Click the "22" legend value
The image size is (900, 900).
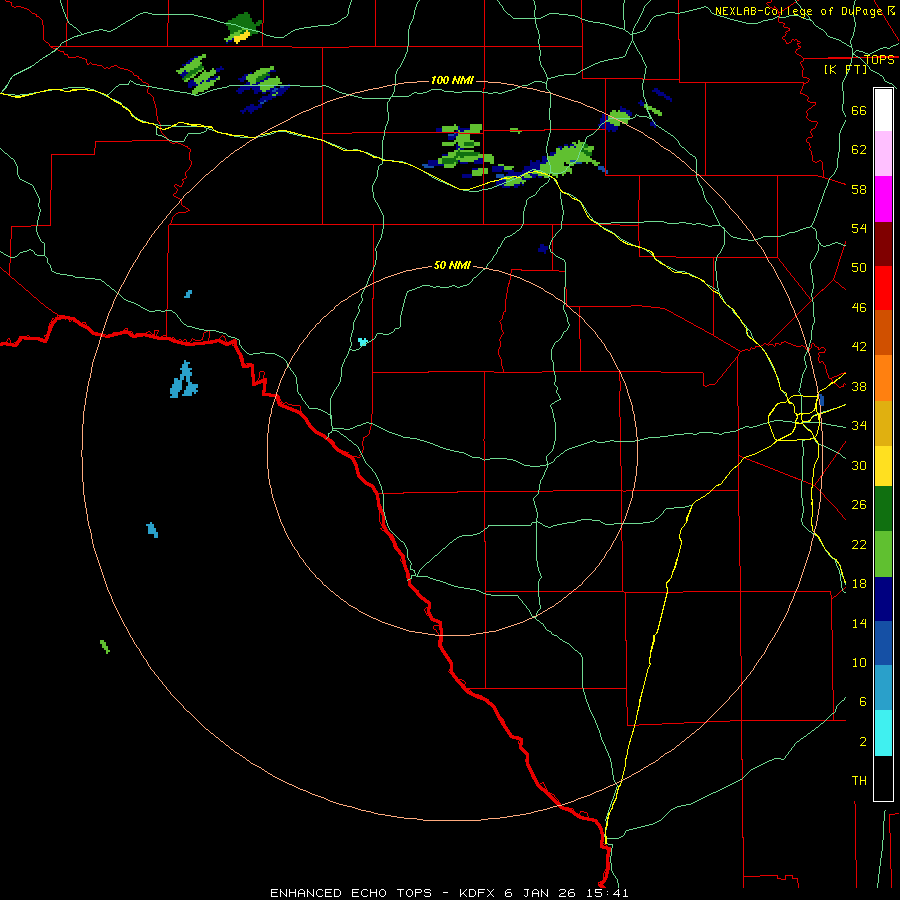(x=859, y=544)
